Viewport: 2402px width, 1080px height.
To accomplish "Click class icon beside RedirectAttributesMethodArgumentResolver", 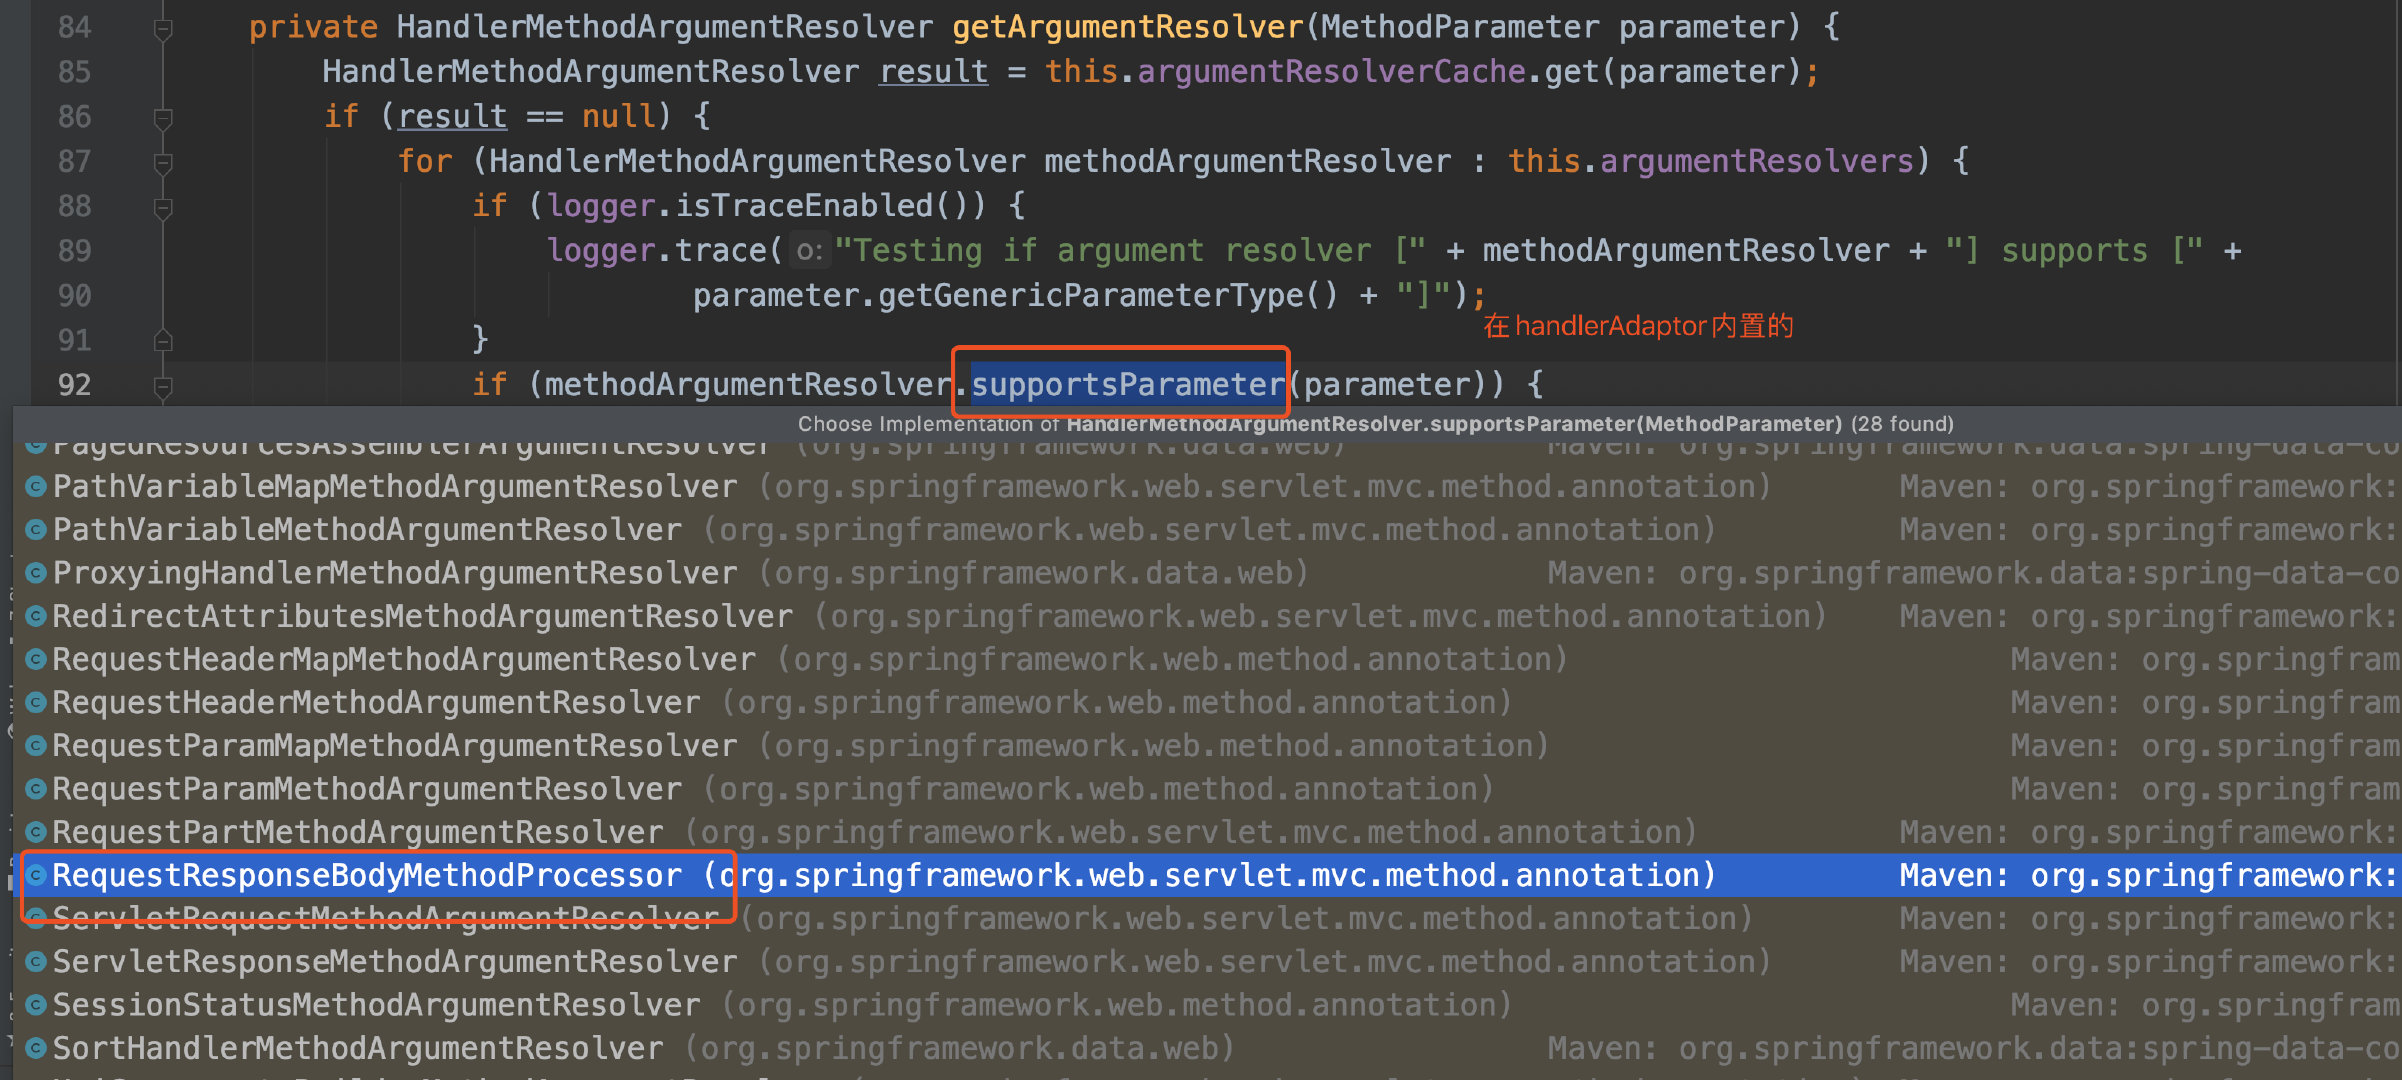I will (36, 616).
